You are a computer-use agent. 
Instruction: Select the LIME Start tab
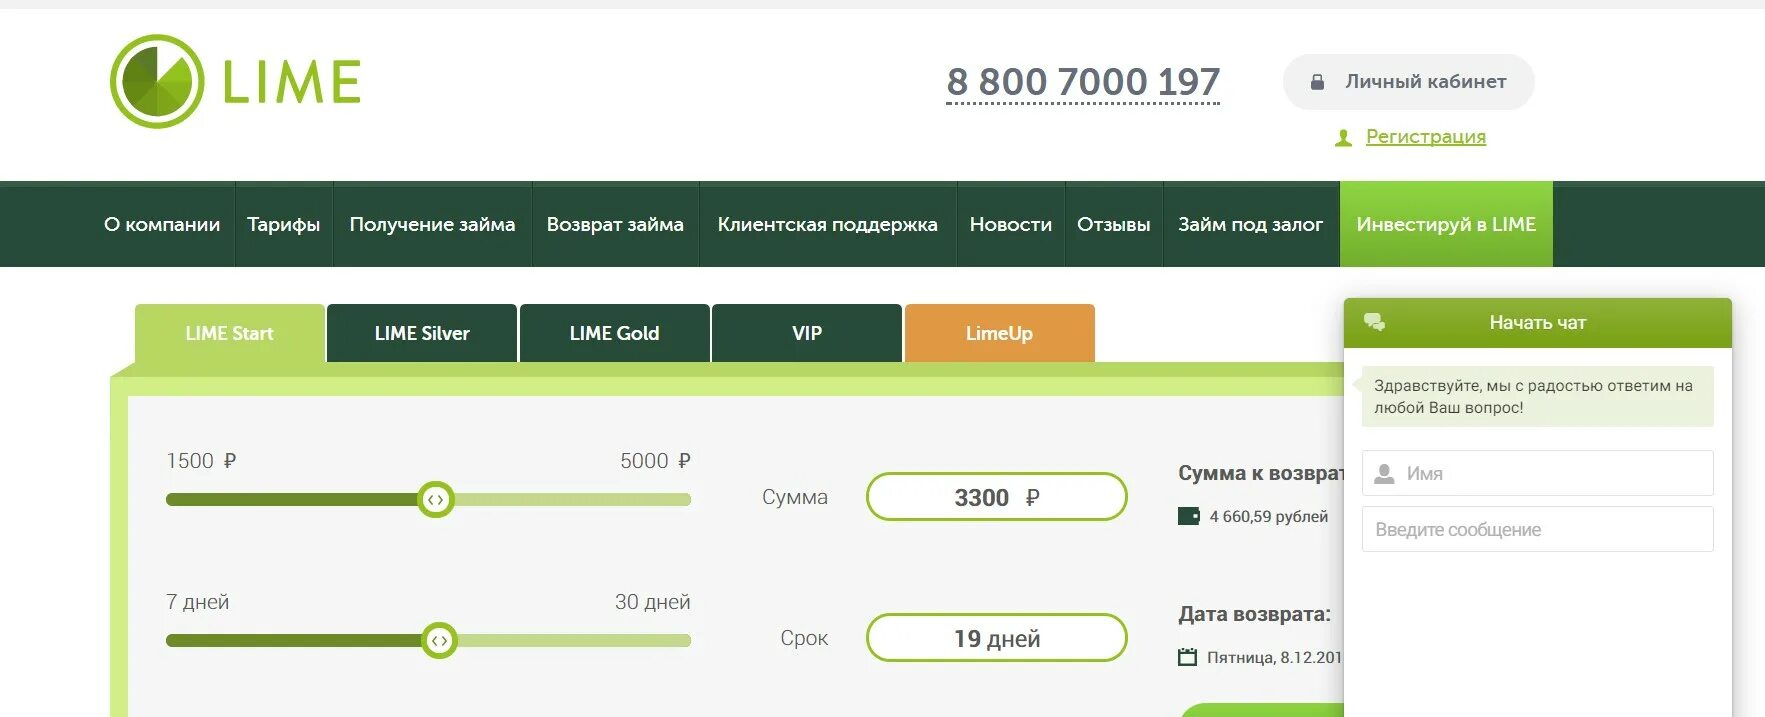click(x=229, y=333)
